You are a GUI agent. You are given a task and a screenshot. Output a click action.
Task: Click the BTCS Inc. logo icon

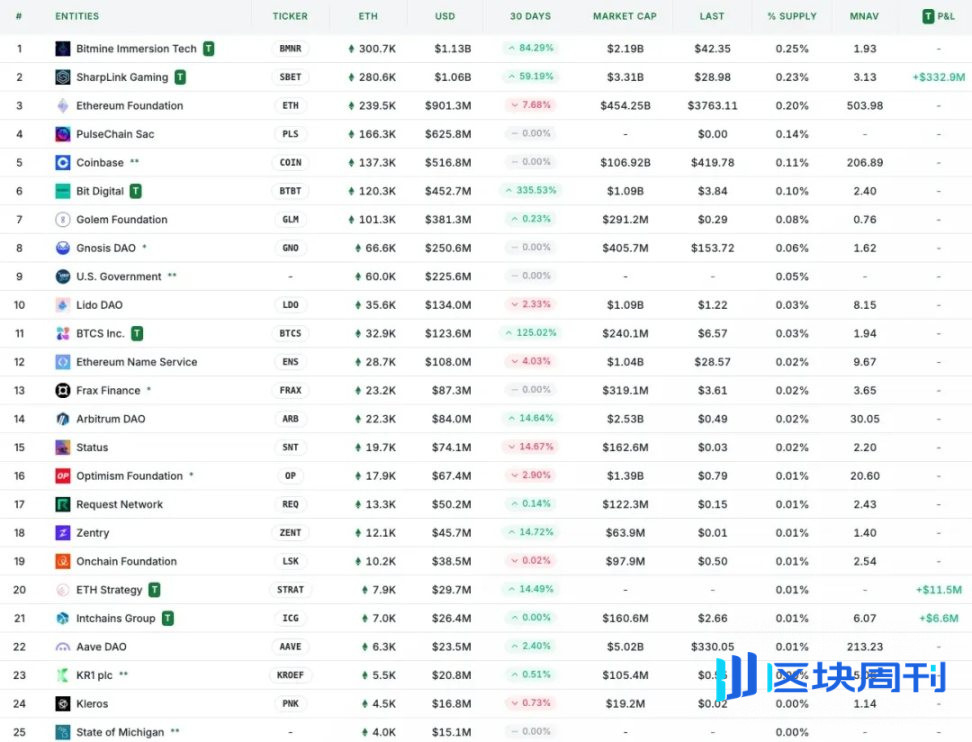pyautogui.click(x=63, y=333)
